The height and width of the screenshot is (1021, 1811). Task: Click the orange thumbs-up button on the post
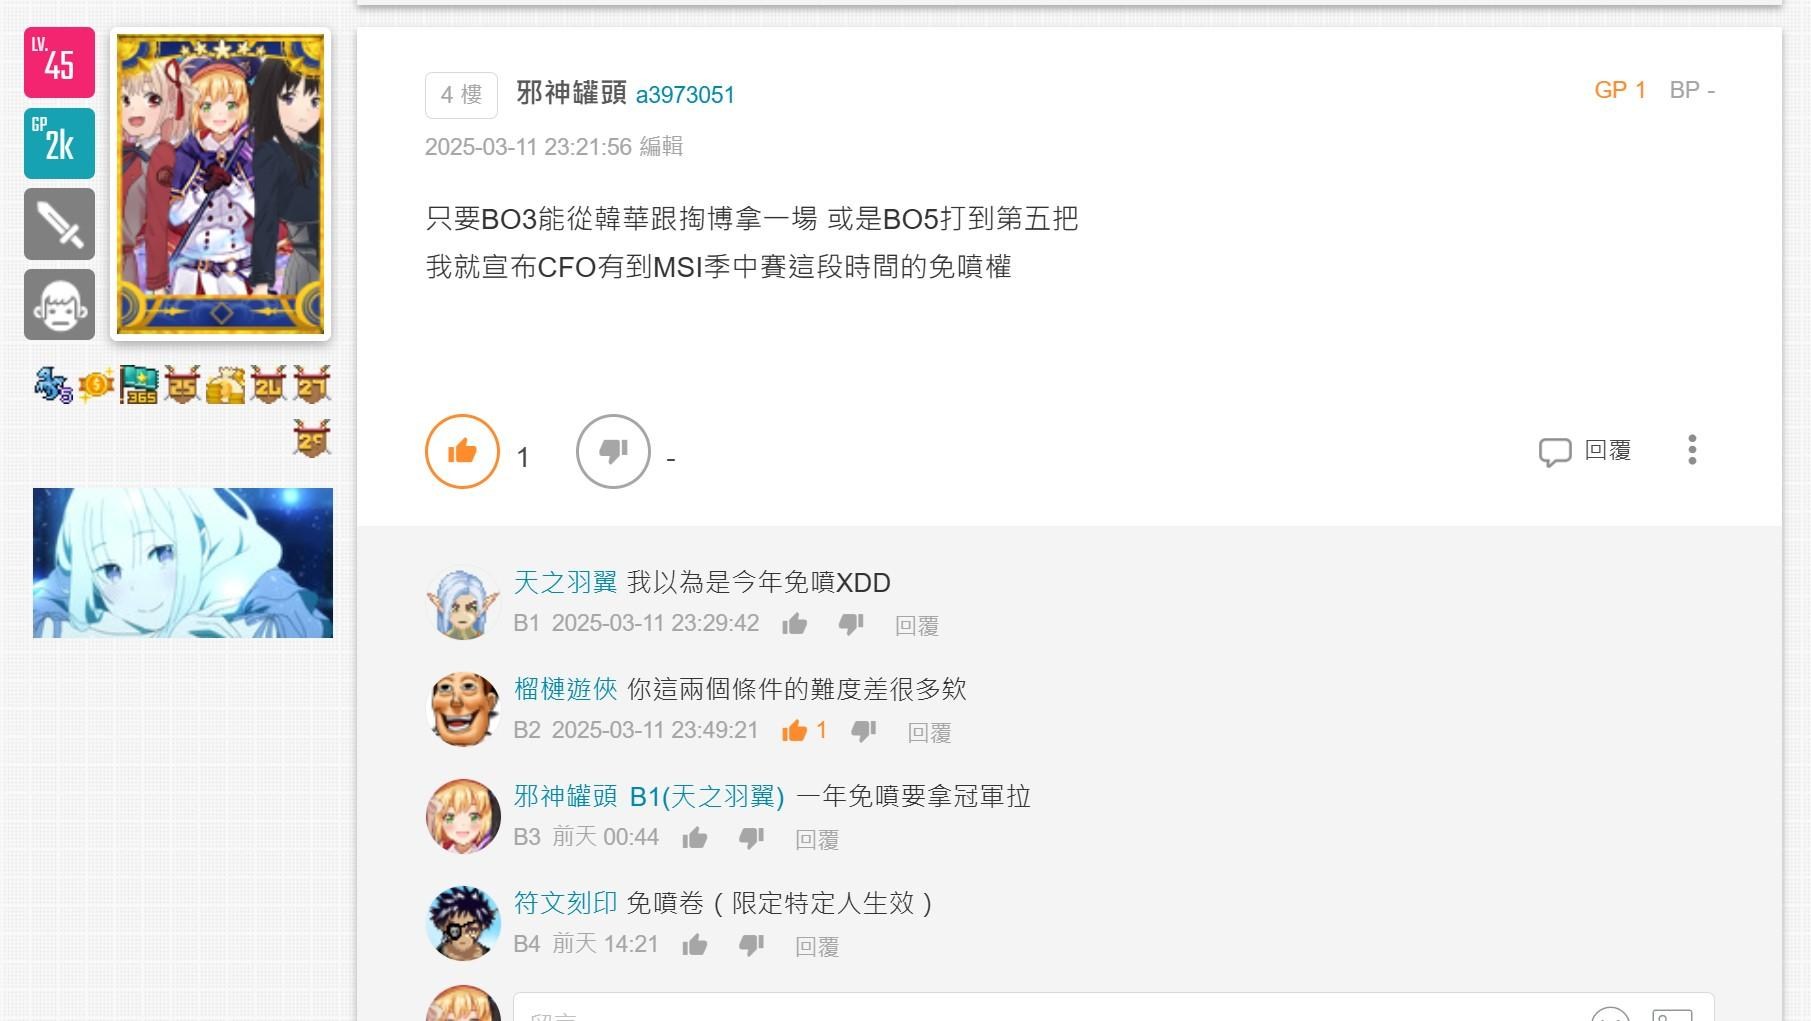point(462,452)
